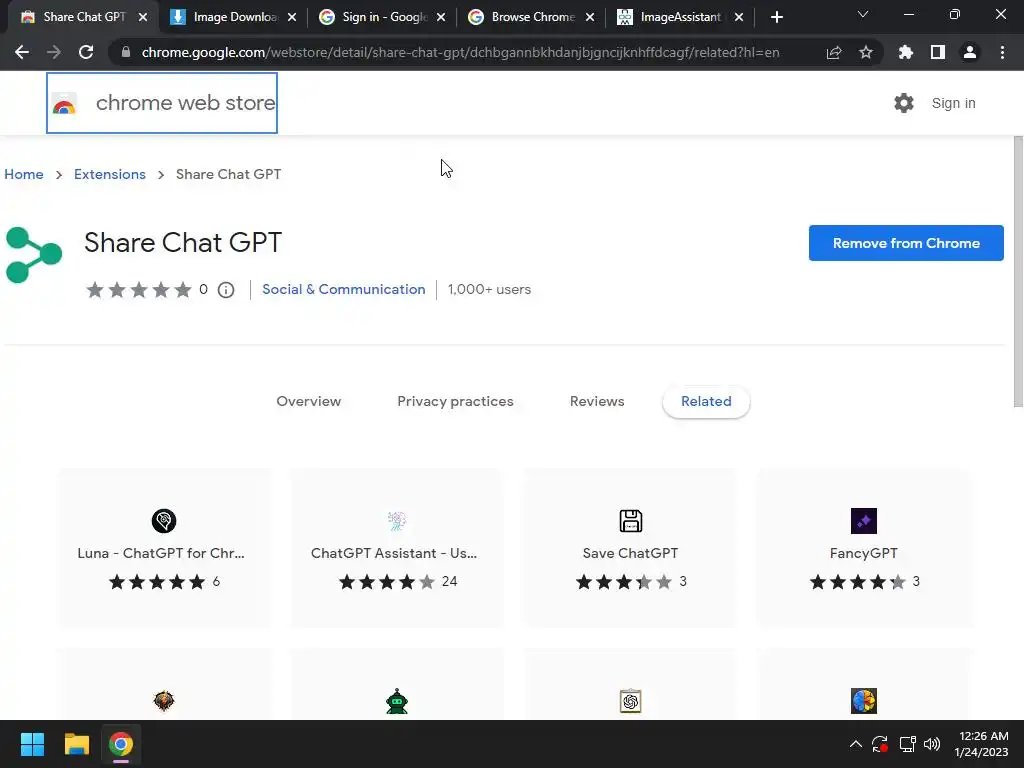Open the Luna - ChatGPT for Chrome card icon

coord(164,520)
